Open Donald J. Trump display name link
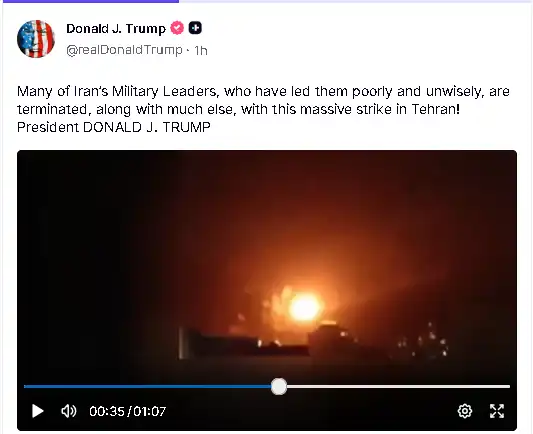The image size is (533, 434). click(116, 29)
